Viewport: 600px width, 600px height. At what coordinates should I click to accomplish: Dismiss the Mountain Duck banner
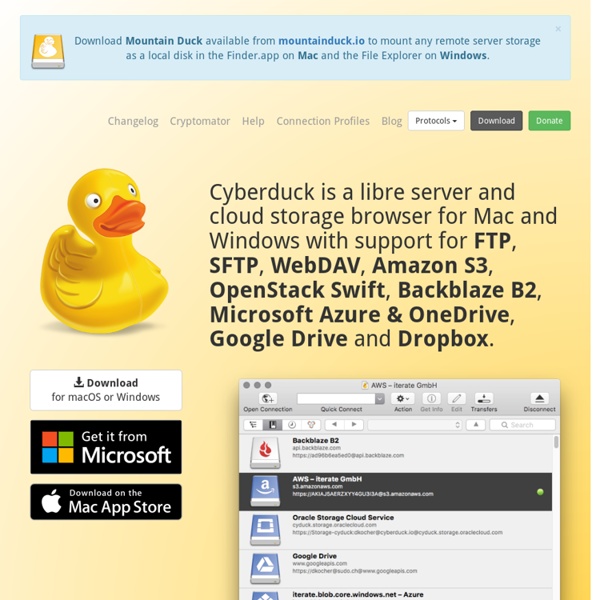click(x=558, y=29)
